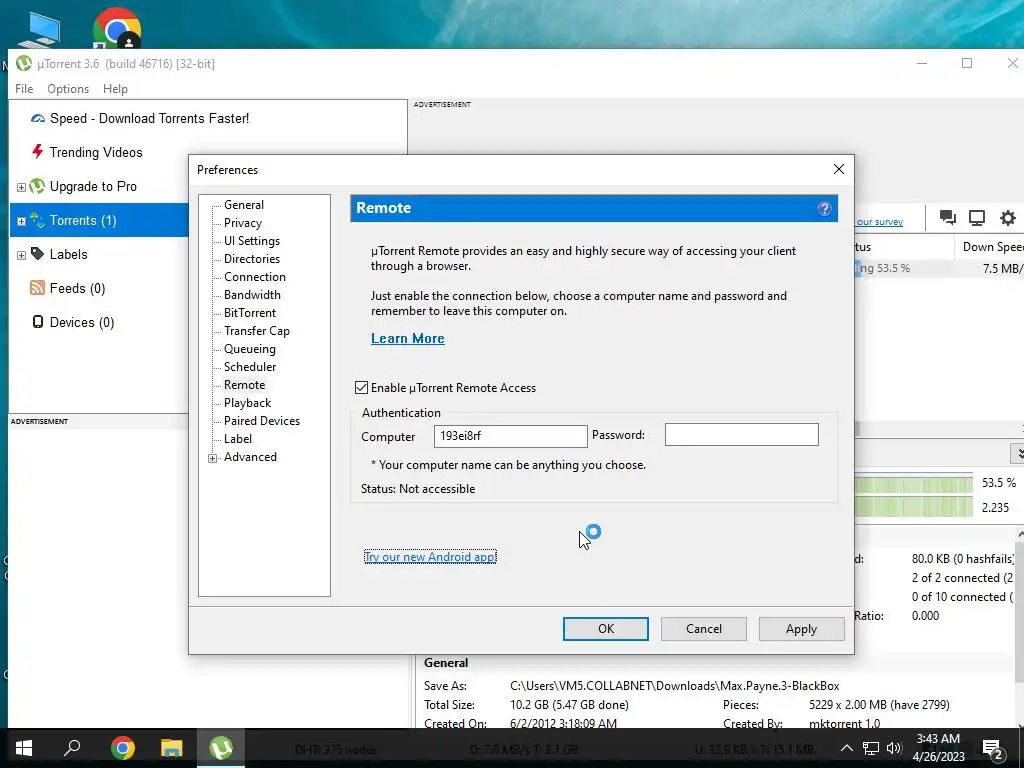The image size is (1024, 768).
Task: Select Playback in preferences tree
Action: tap(248, 403)
